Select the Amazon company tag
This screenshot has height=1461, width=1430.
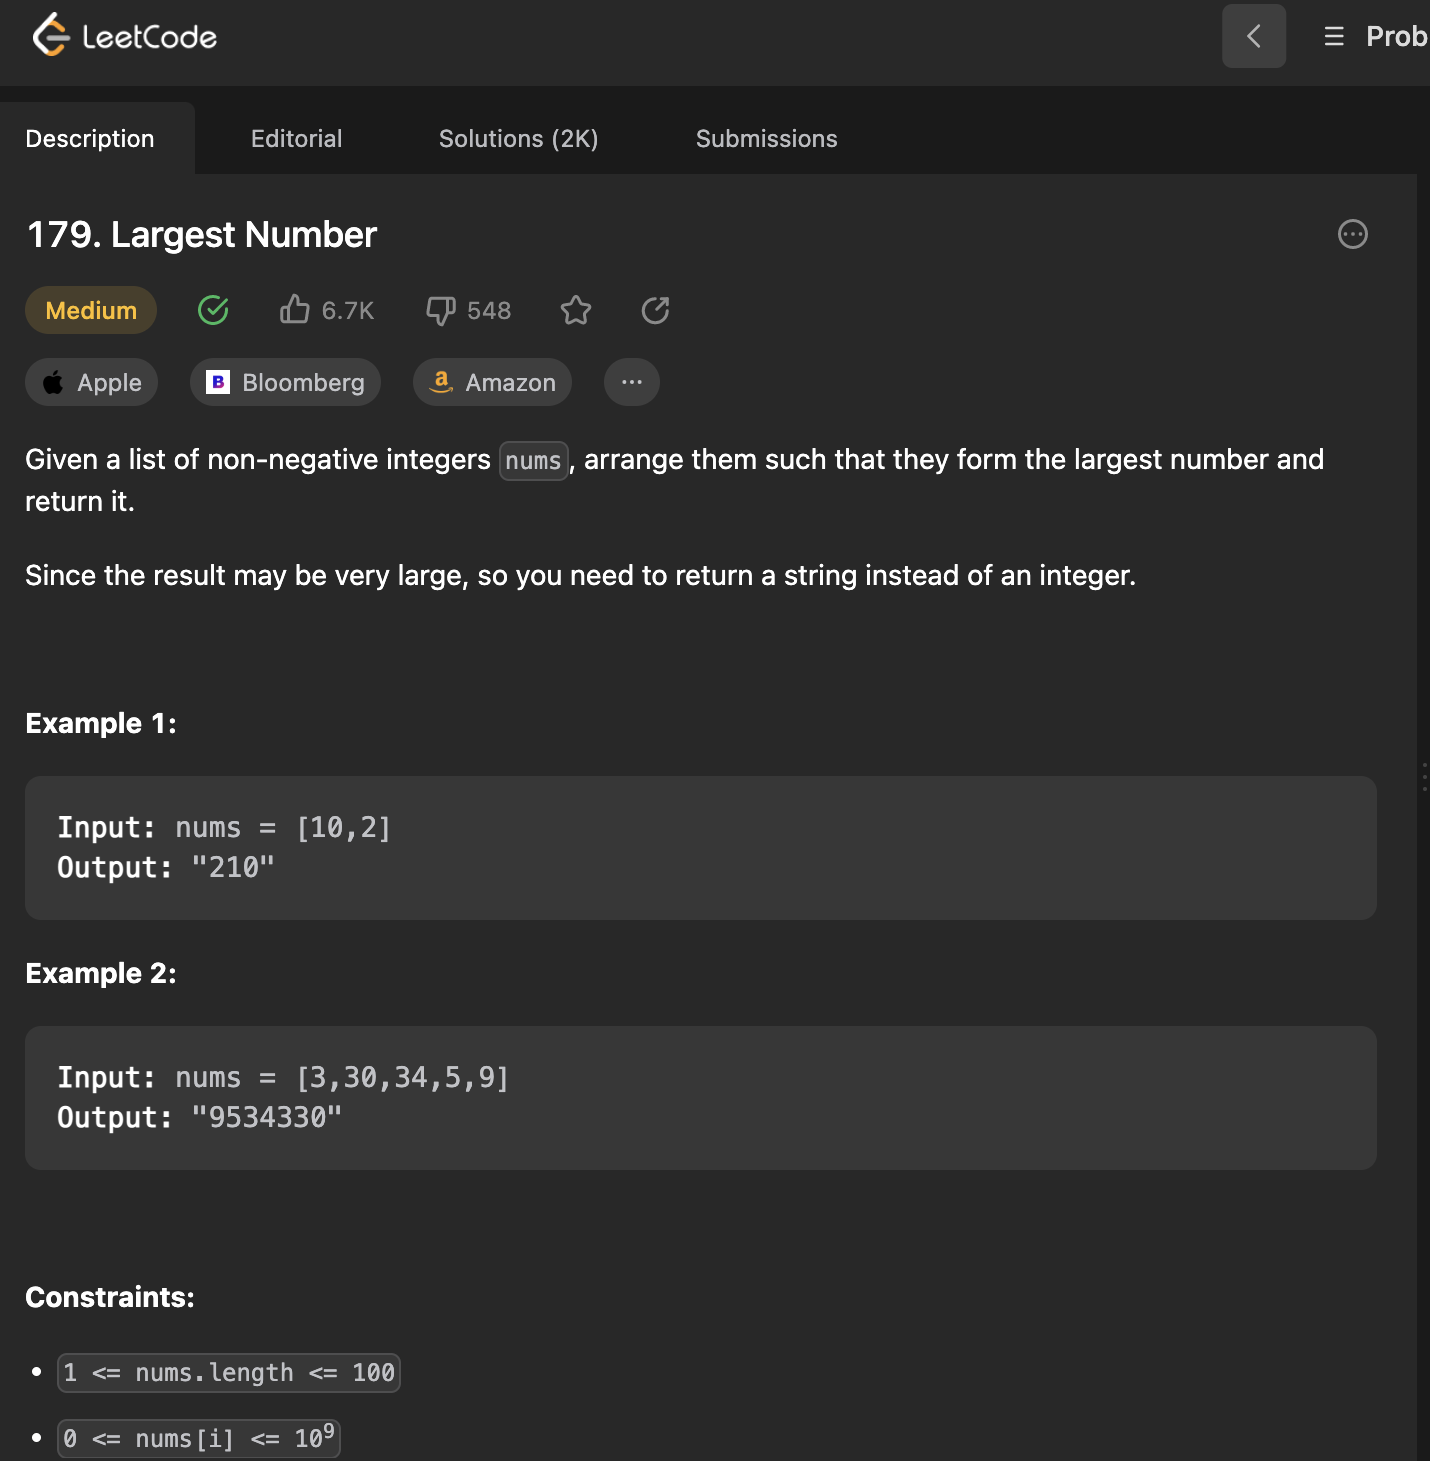pos(493,382)
